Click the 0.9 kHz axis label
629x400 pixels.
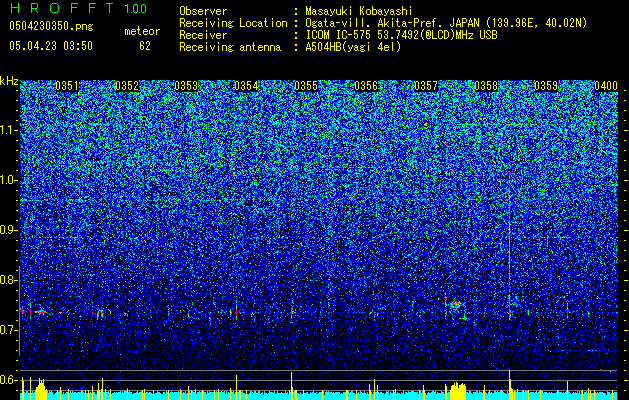[9, 230]
